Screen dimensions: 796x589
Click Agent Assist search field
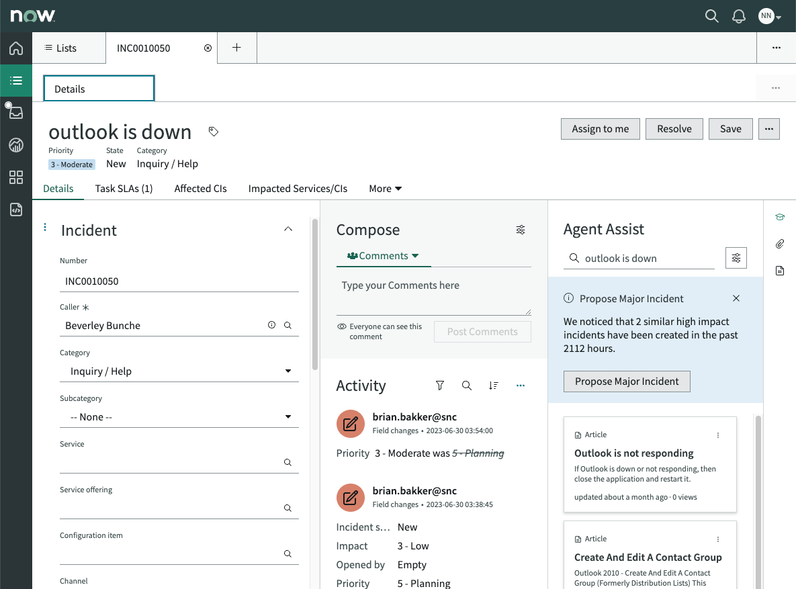point(639,258)
